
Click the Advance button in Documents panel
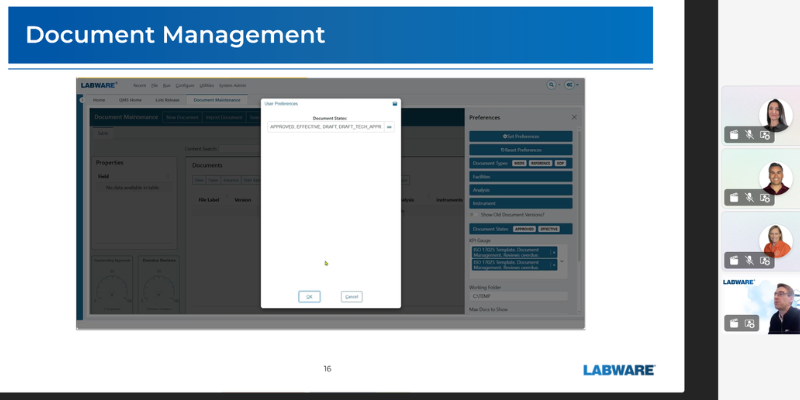(231, 180)
